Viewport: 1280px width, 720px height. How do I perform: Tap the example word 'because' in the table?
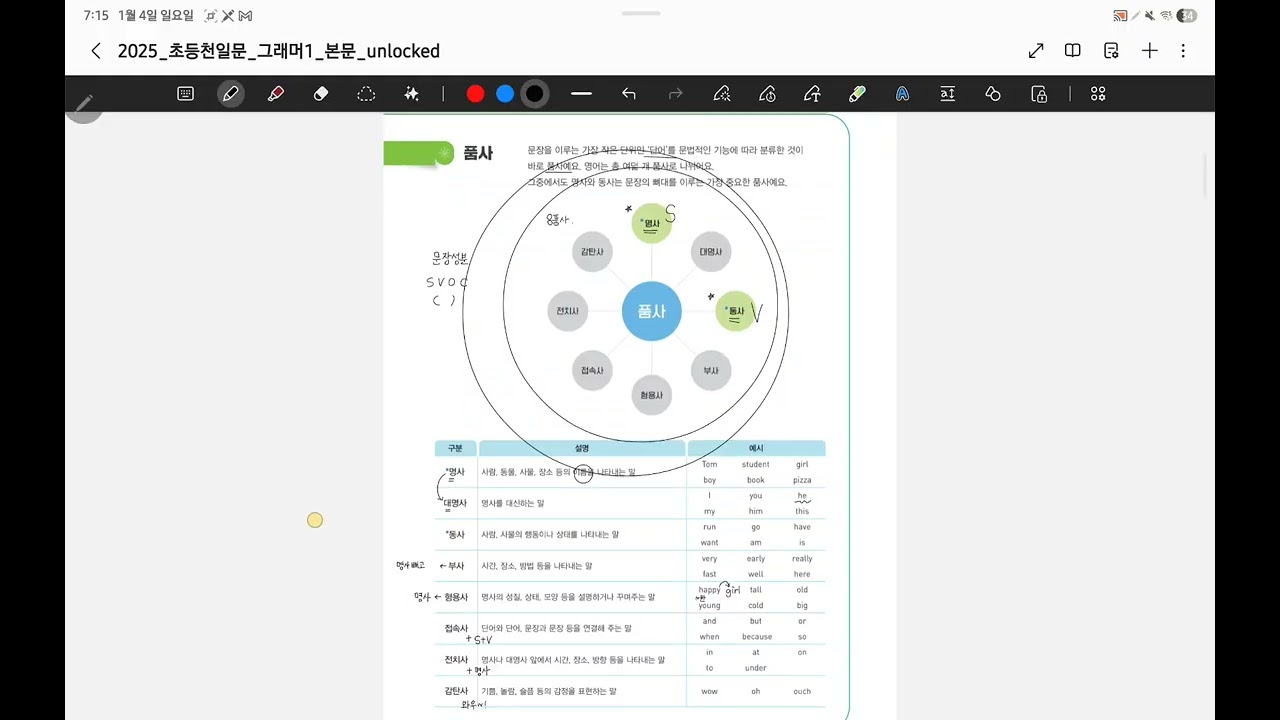756,637
